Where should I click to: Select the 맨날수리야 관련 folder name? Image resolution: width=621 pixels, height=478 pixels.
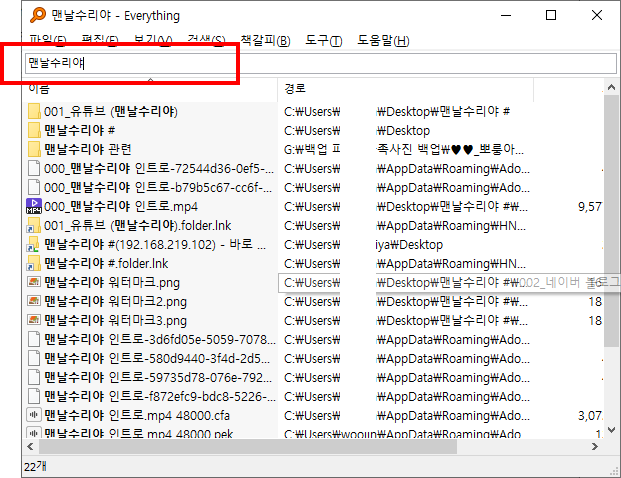click(x=88, y=149)
